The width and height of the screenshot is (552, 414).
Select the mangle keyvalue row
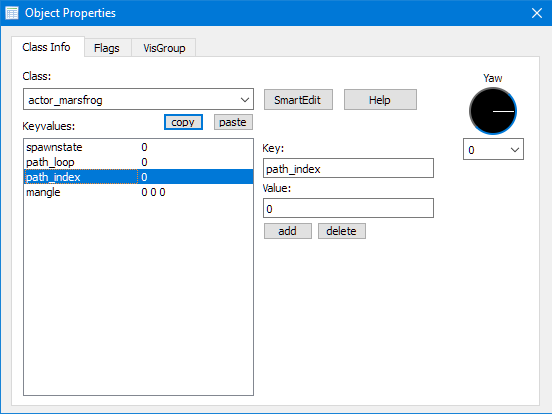click(139, 192)
